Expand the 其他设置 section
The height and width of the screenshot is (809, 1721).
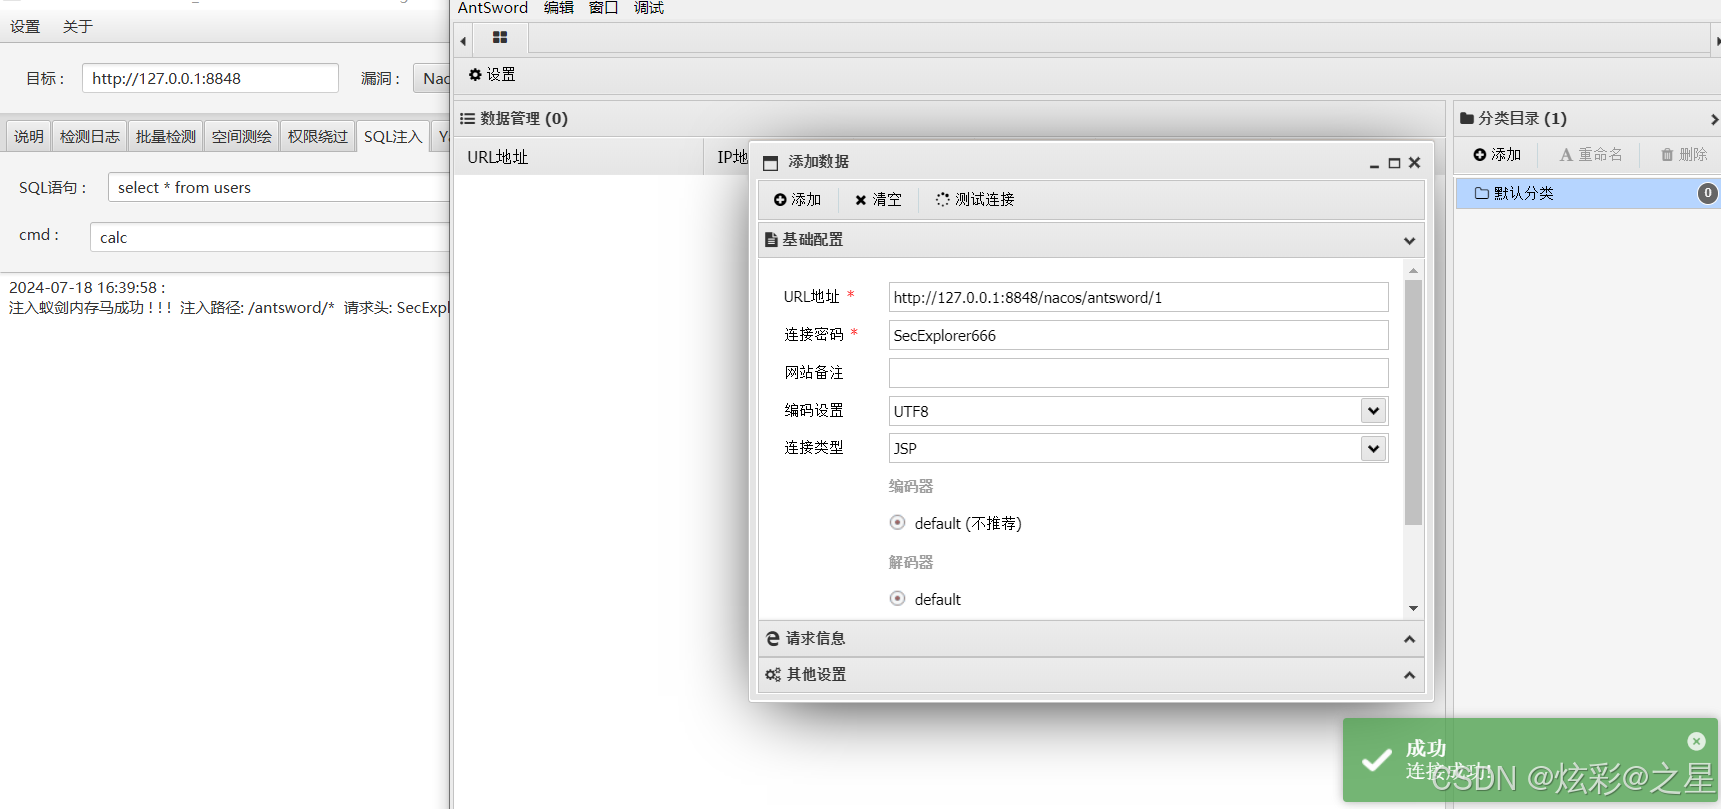(1409, 675)
